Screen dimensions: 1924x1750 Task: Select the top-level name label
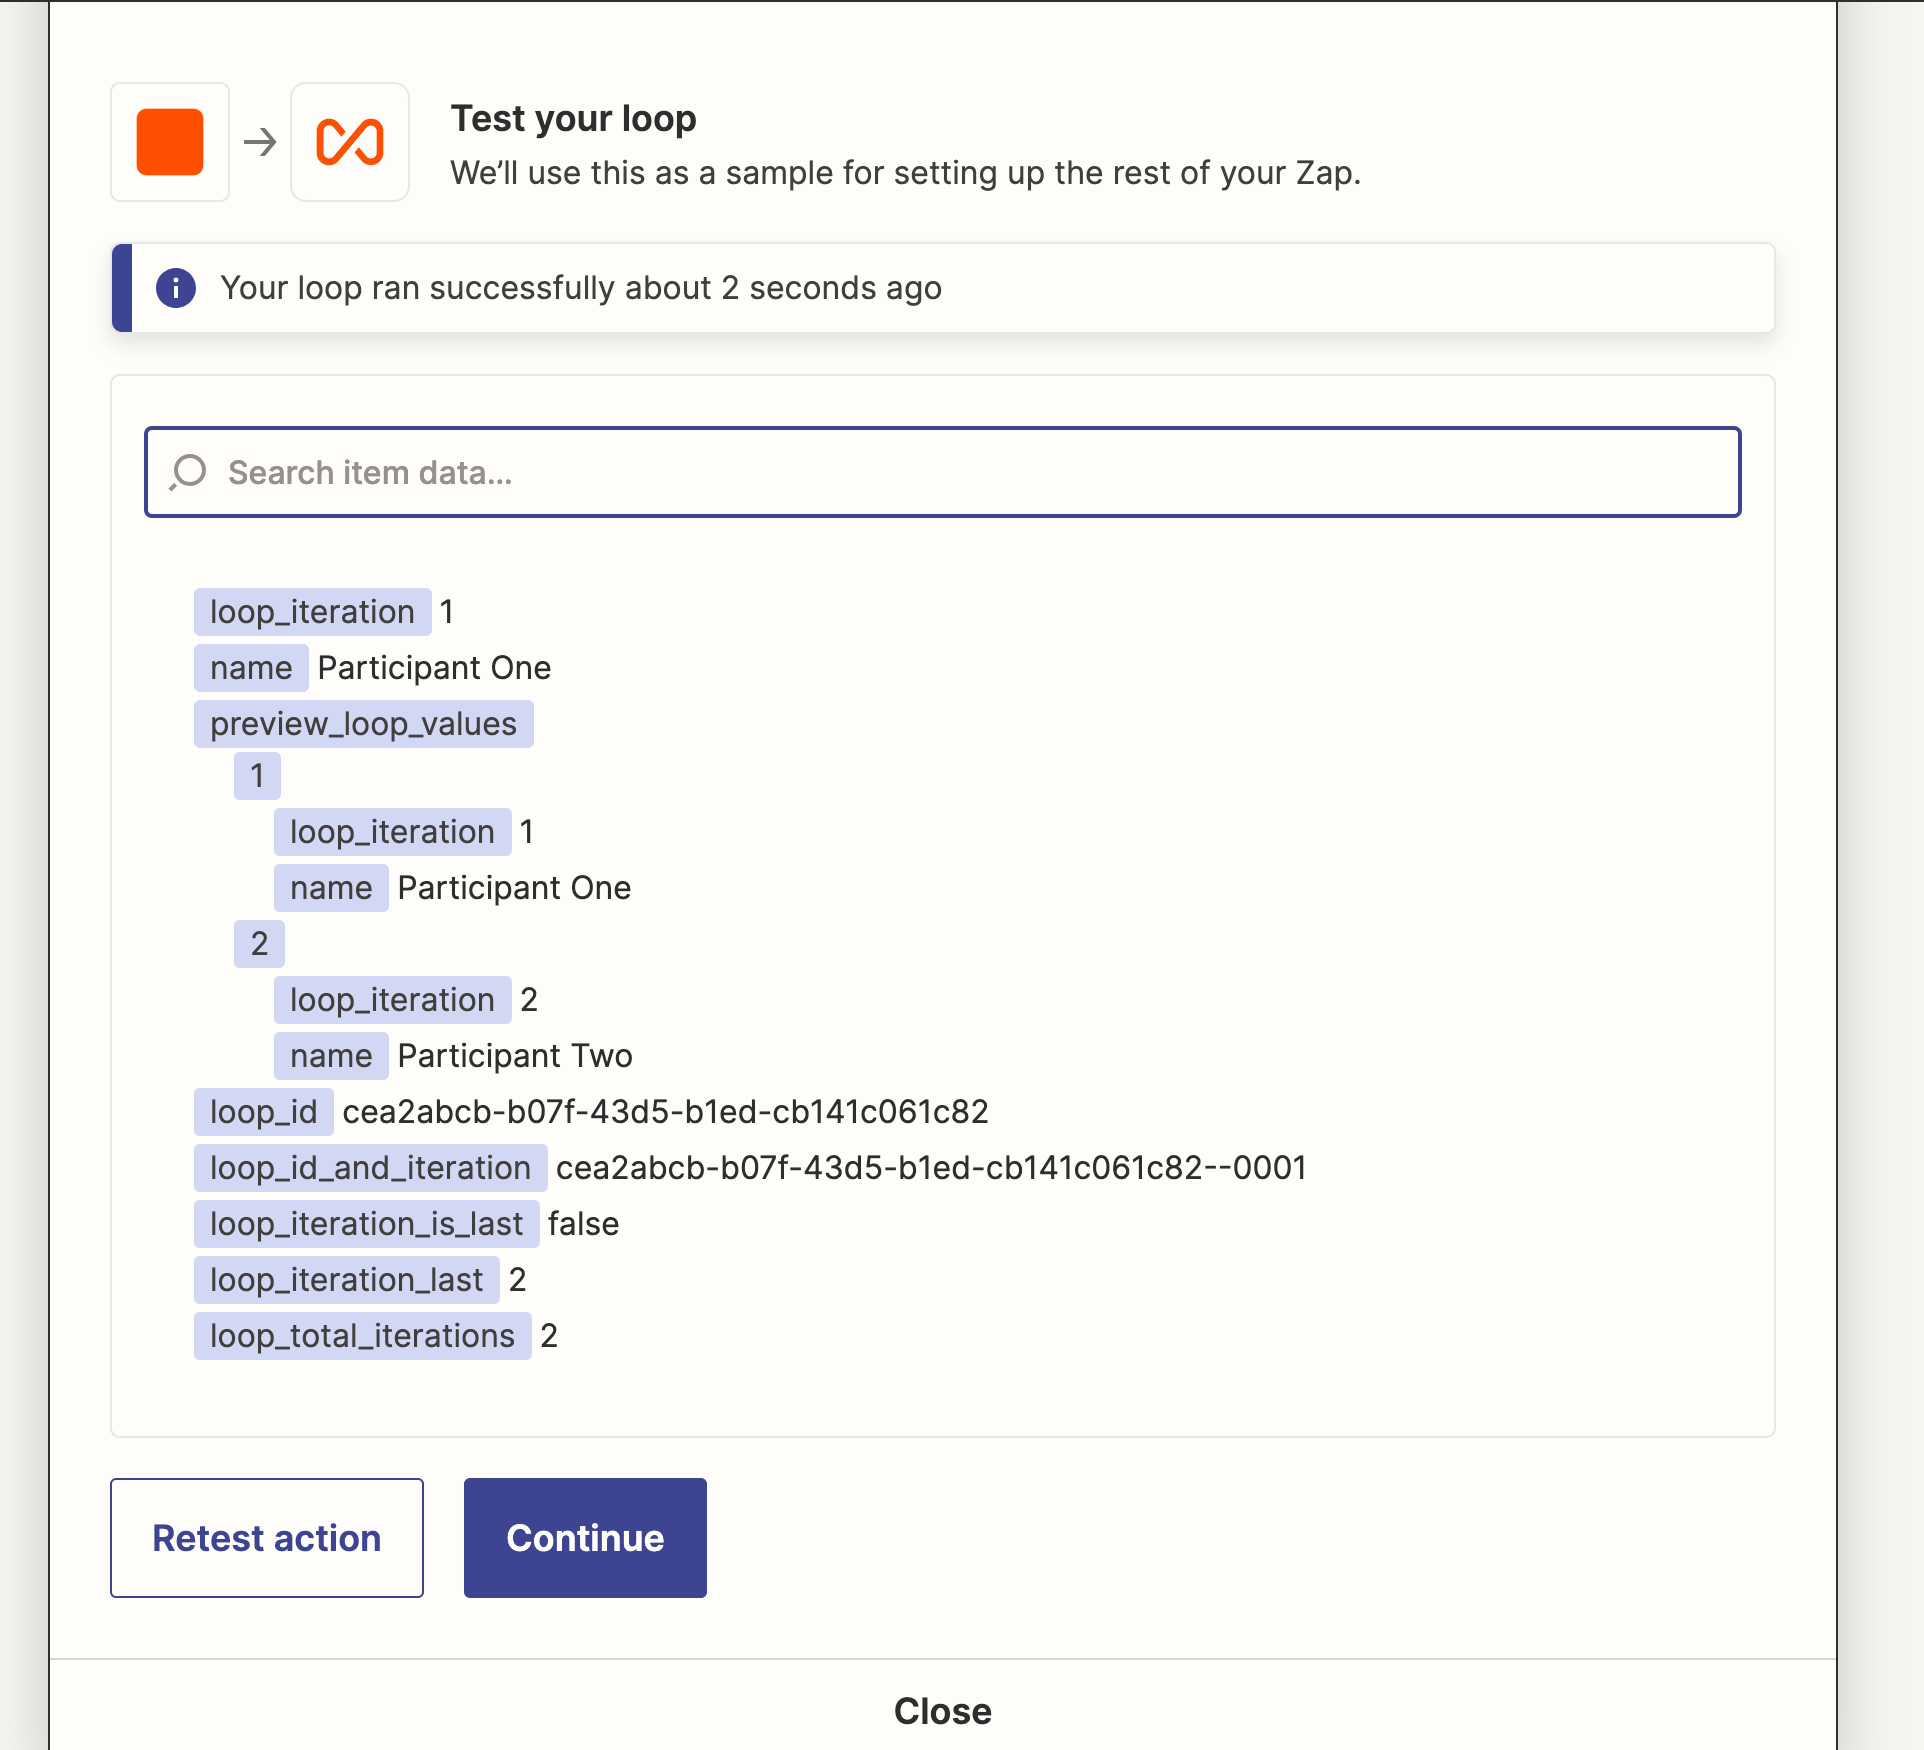click(251, 668)
